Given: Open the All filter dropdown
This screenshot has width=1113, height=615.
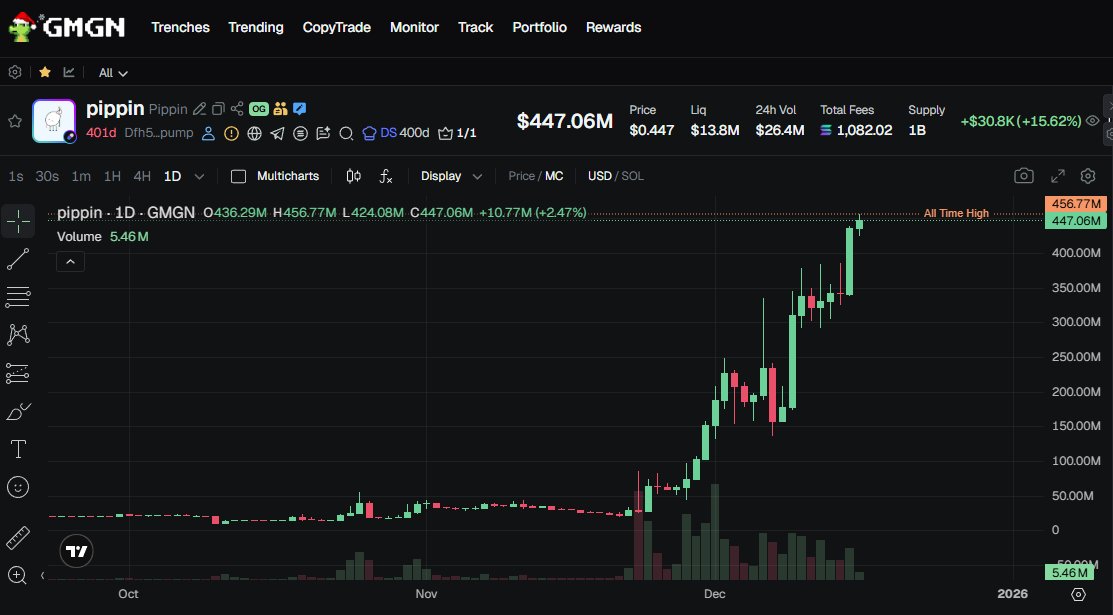Looking at the screenshot, I should pos(112,72).
